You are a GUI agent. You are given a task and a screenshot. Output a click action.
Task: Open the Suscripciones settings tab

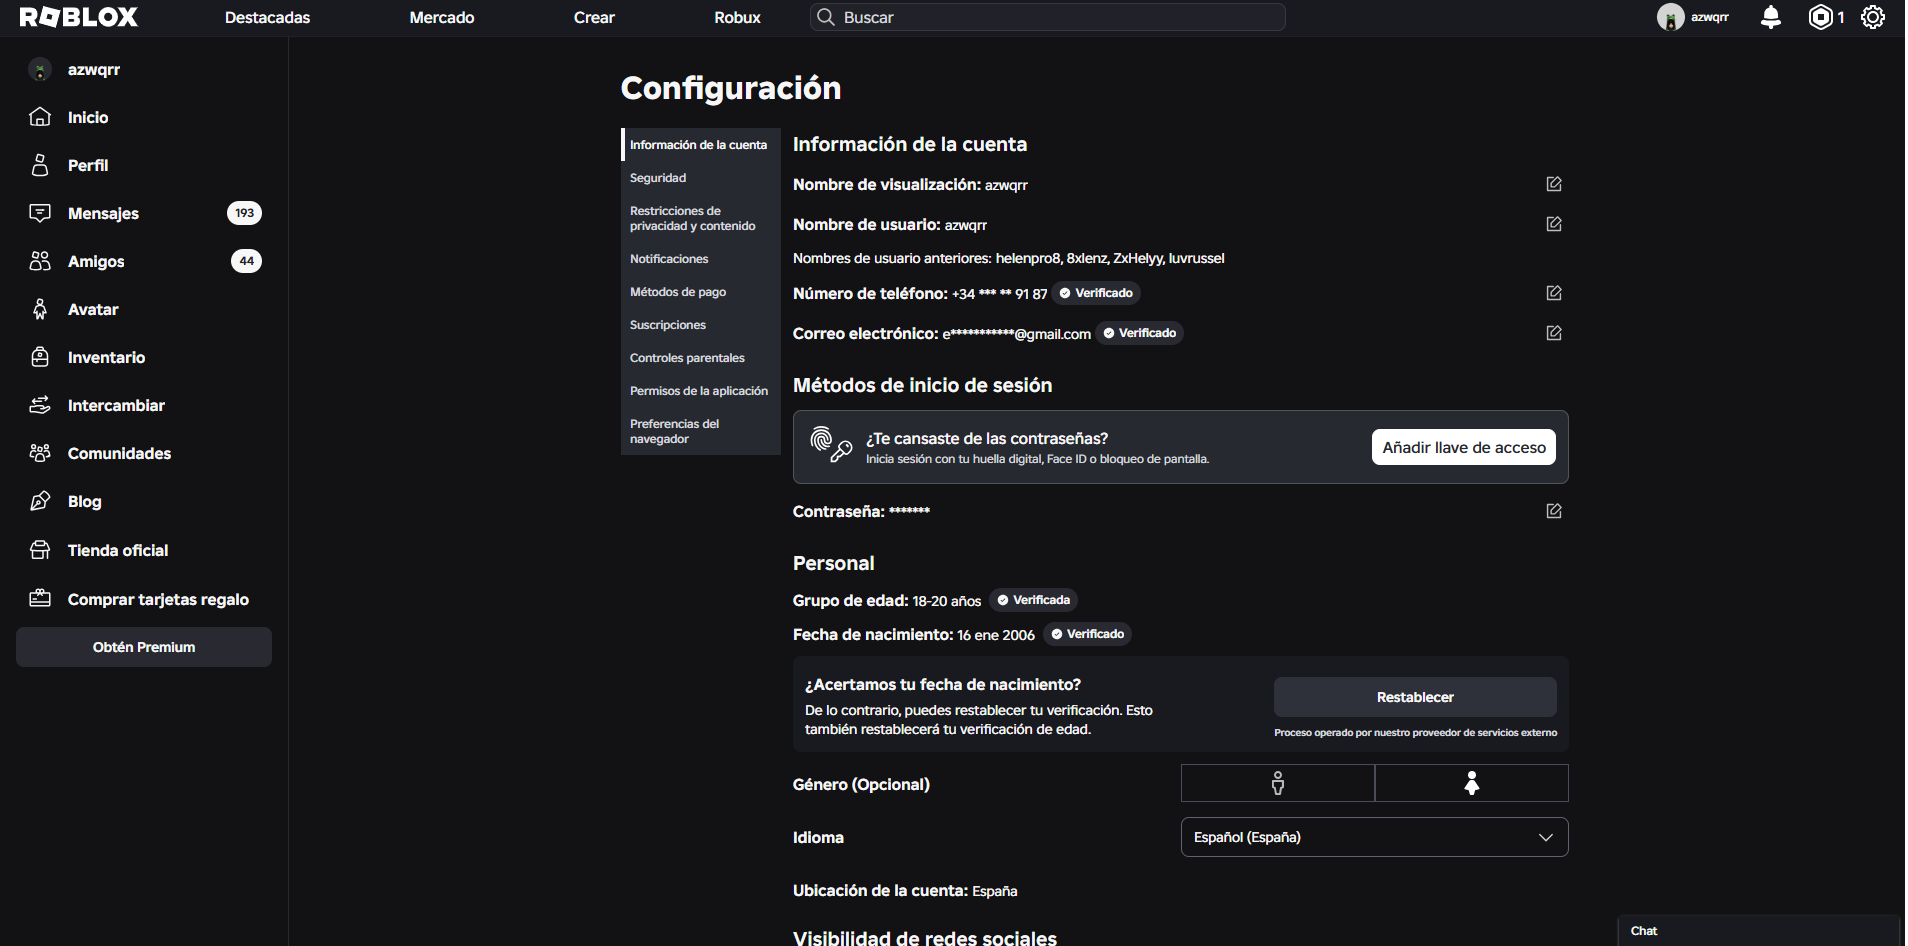701,325
